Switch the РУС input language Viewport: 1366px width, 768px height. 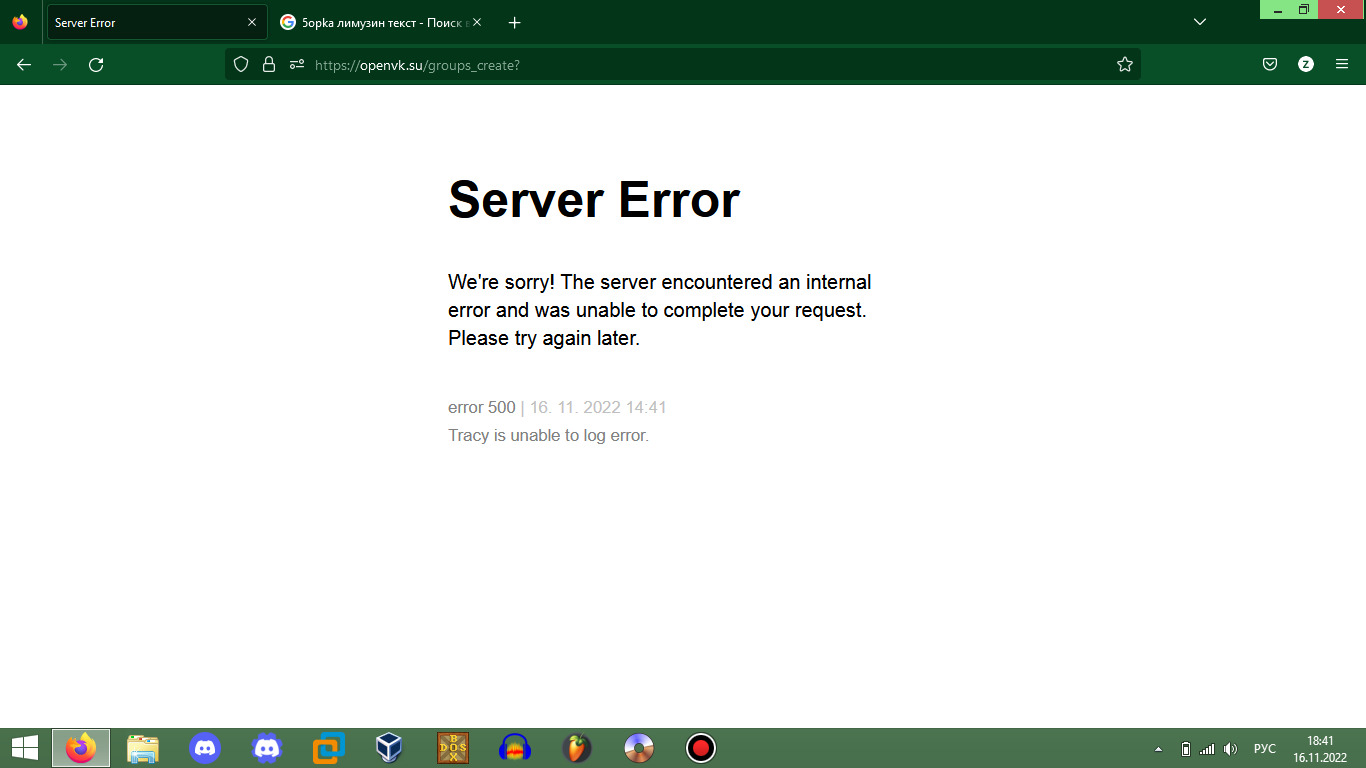coord(1265,748)
